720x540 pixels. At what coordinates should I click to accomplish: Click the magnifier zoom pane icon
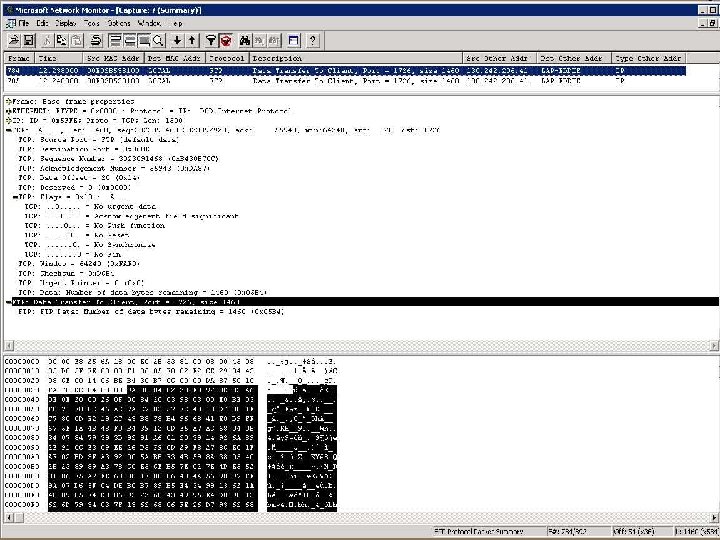click(158, 41)
